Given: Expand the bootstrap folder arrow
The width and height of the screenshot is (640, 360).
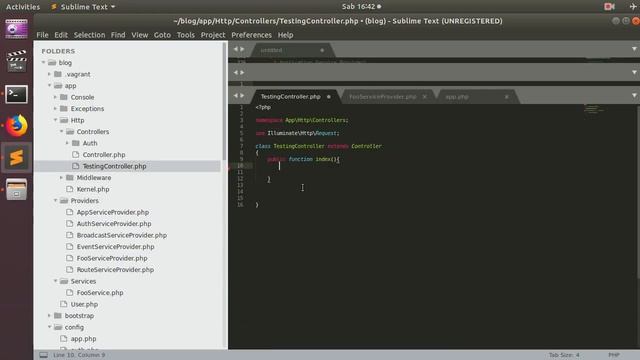Looking at the screenshot, I should pos(49,316).
